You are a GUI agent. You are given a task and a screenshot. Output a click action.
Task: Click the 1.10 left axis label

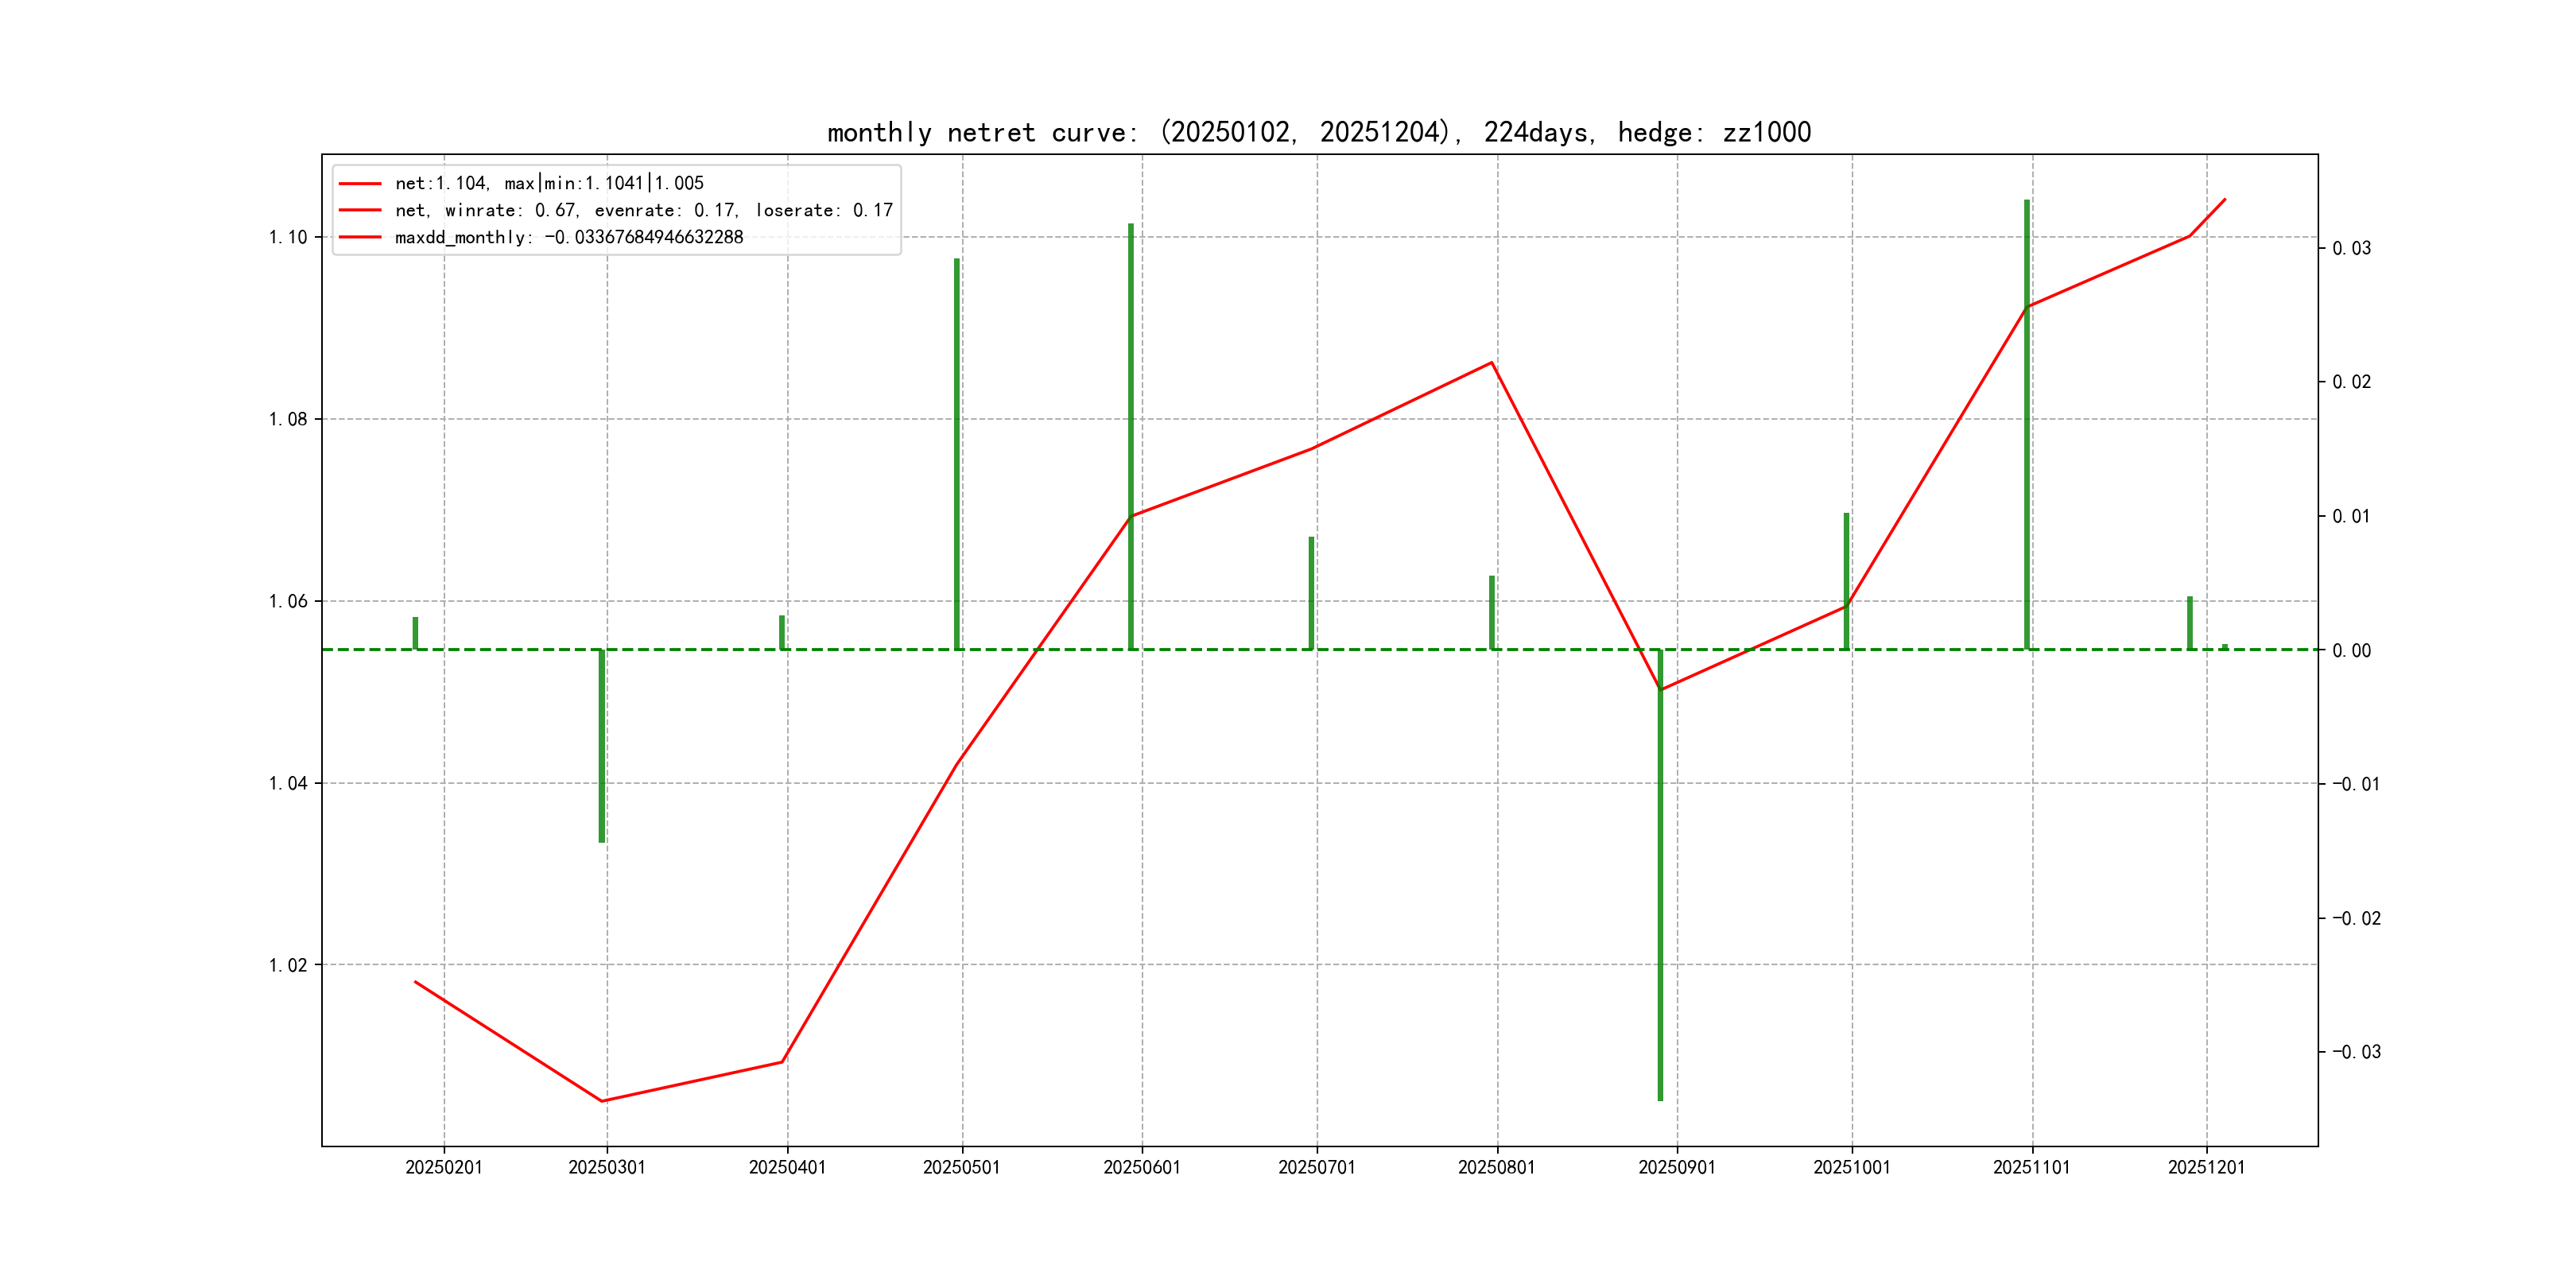coord(287,237)
